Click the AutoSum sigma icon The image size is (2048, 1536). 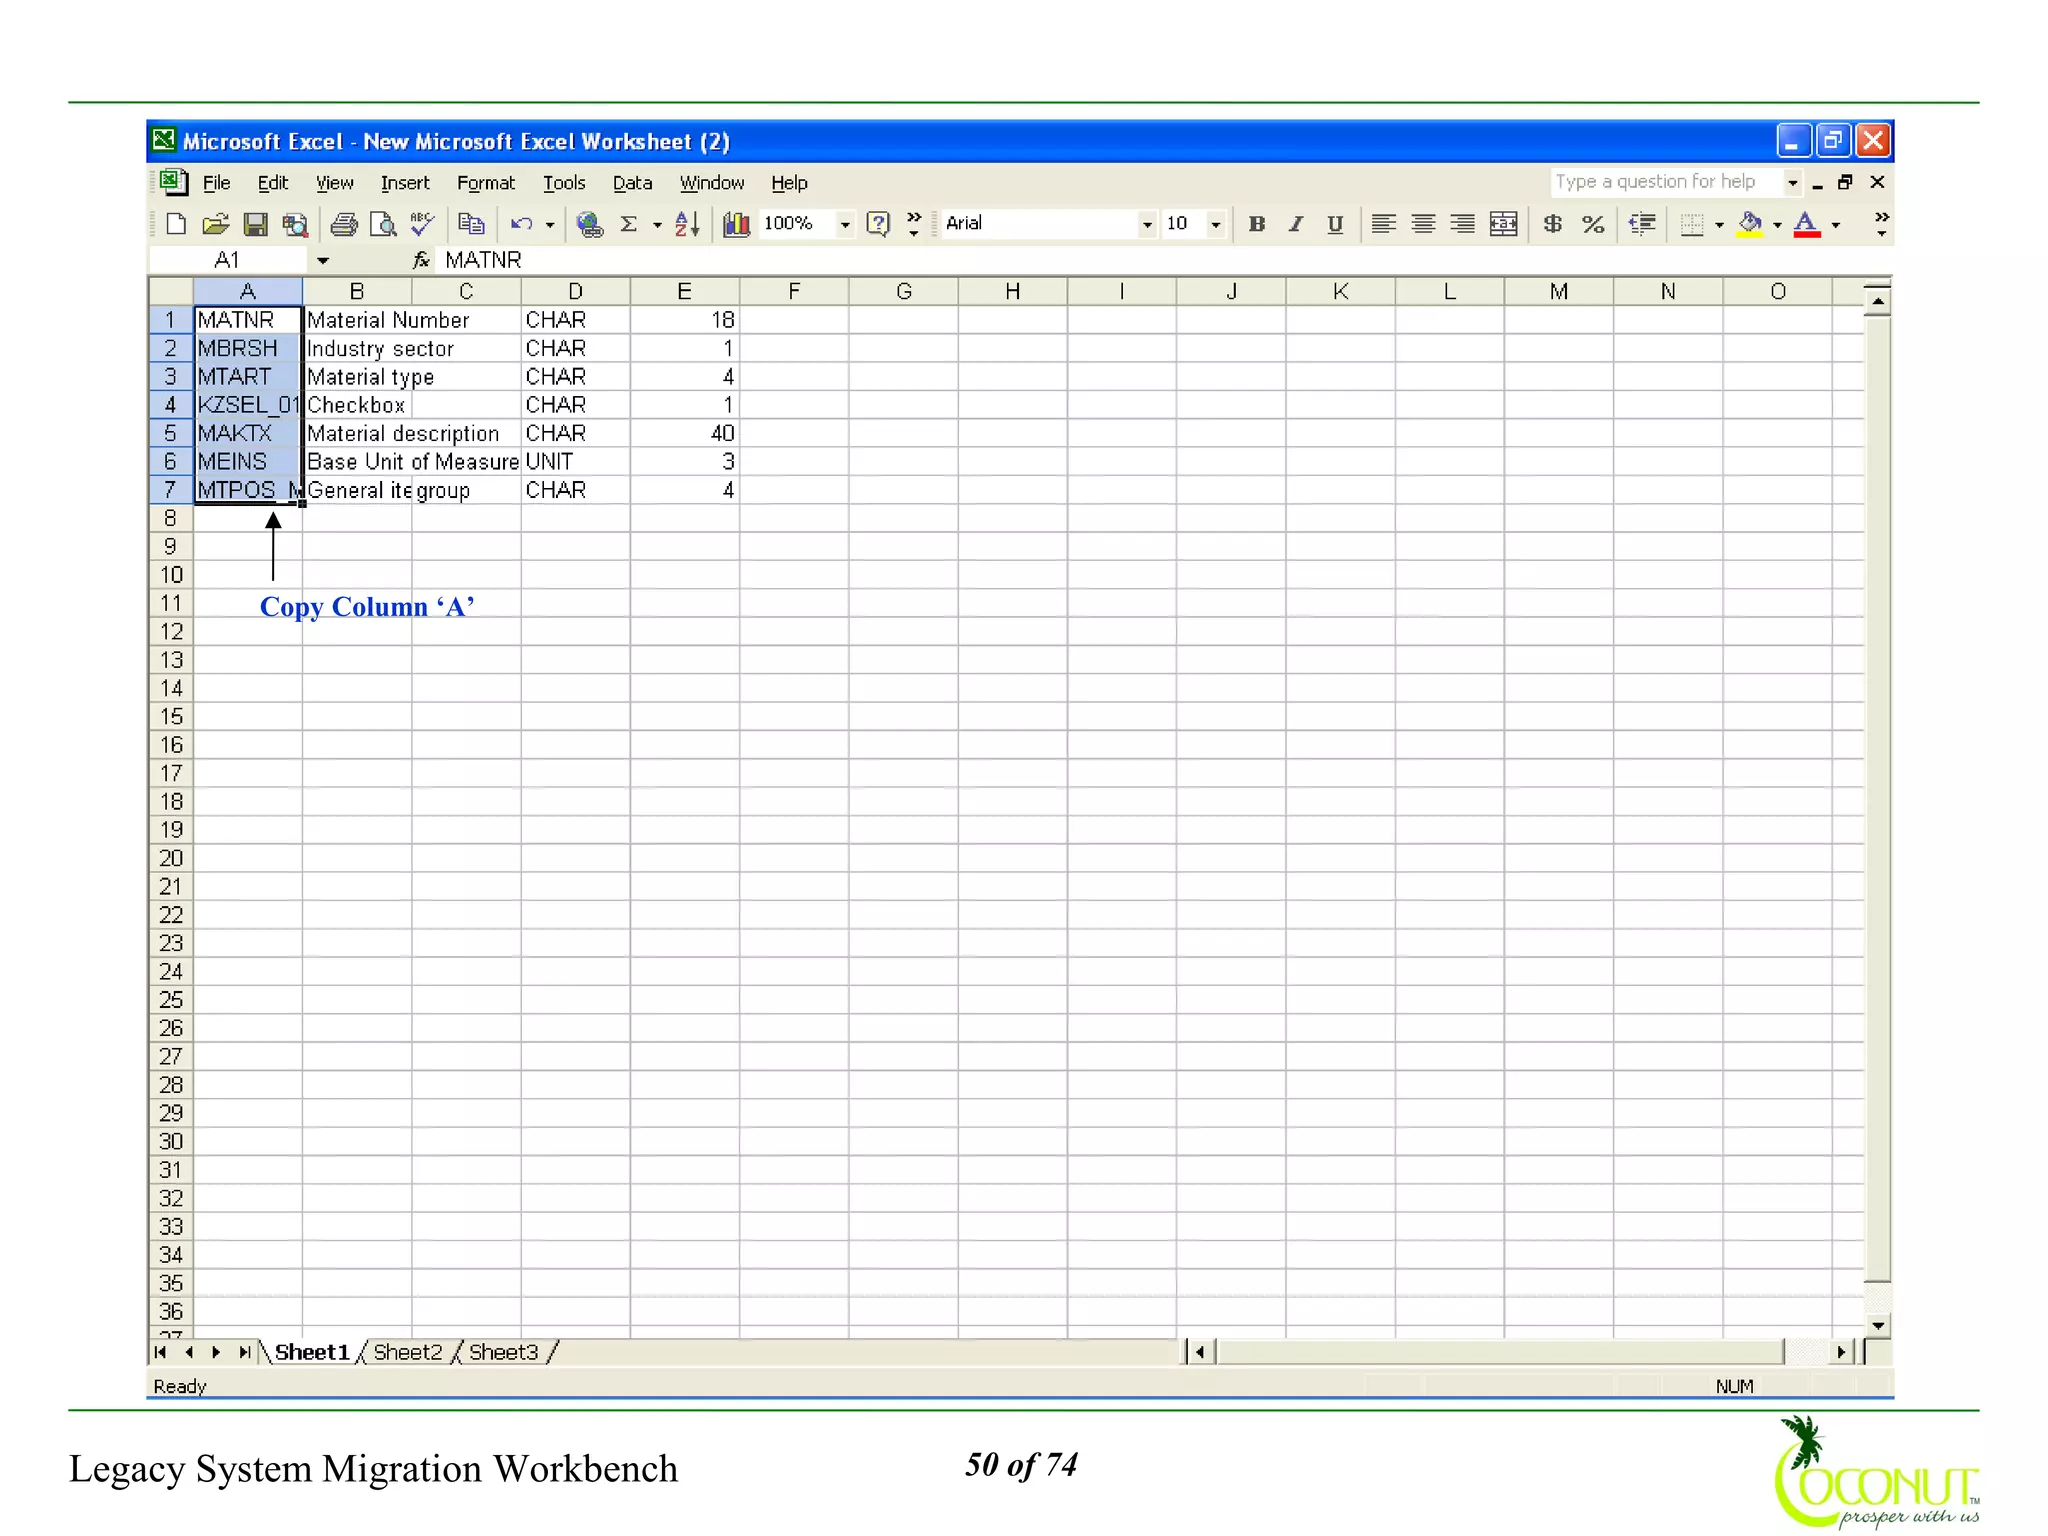click(x=629, y=224)
